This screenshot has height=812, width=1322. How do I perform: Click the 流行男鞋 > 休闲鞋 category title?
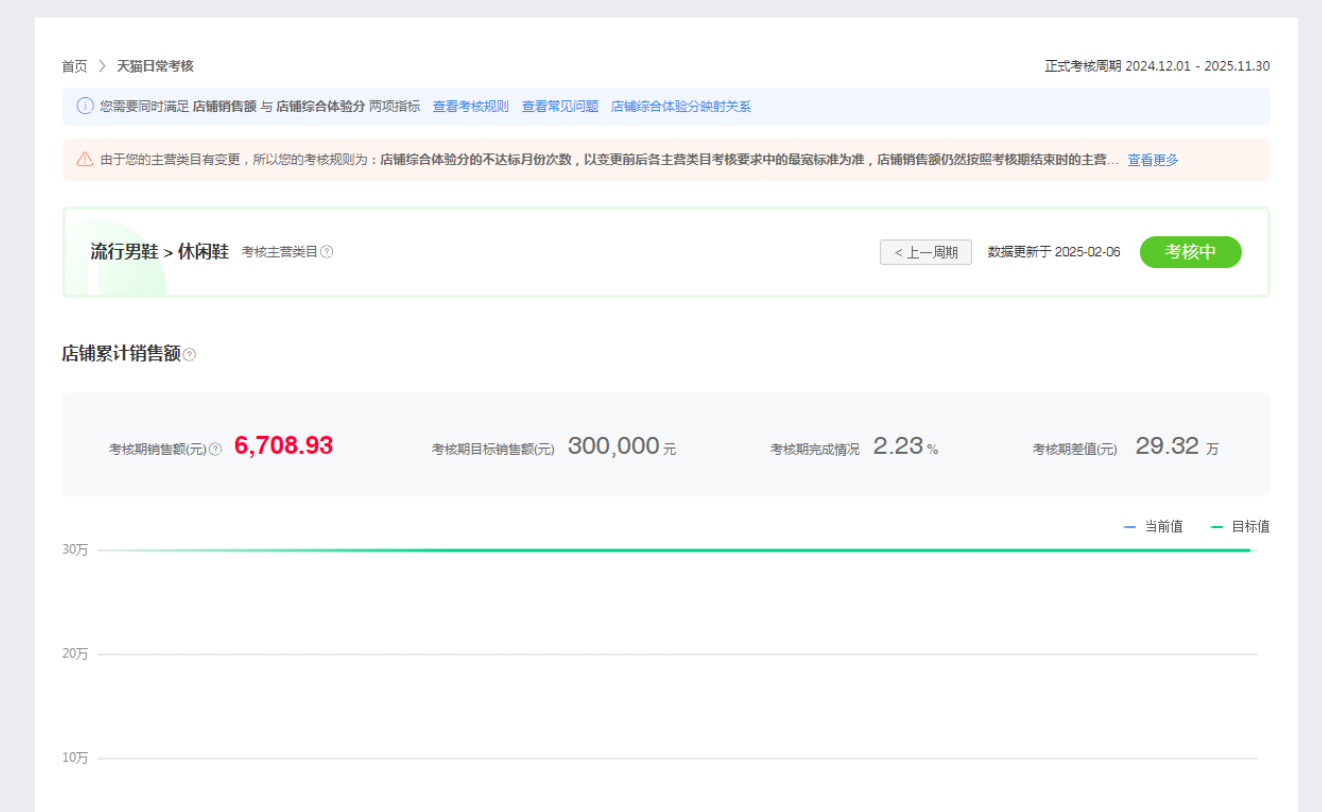coord(159,252)
